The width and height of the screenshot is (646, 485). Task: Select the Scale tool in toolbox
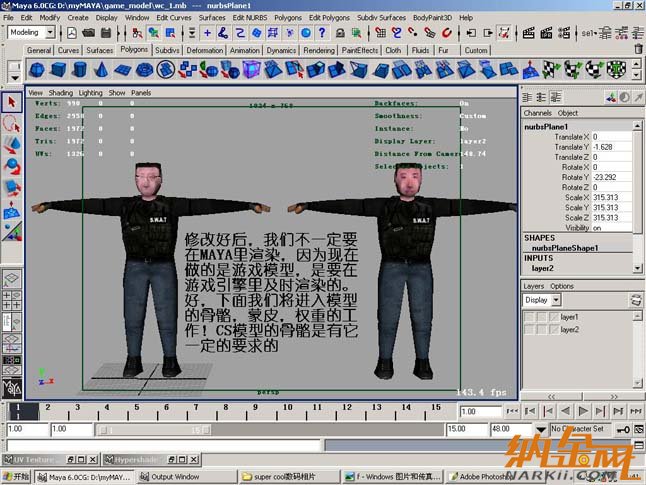(x=12, y=187)
